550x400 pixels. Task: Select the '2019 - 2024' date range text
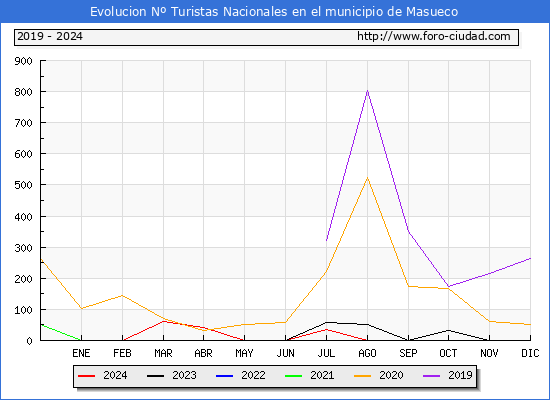(50, 36)
